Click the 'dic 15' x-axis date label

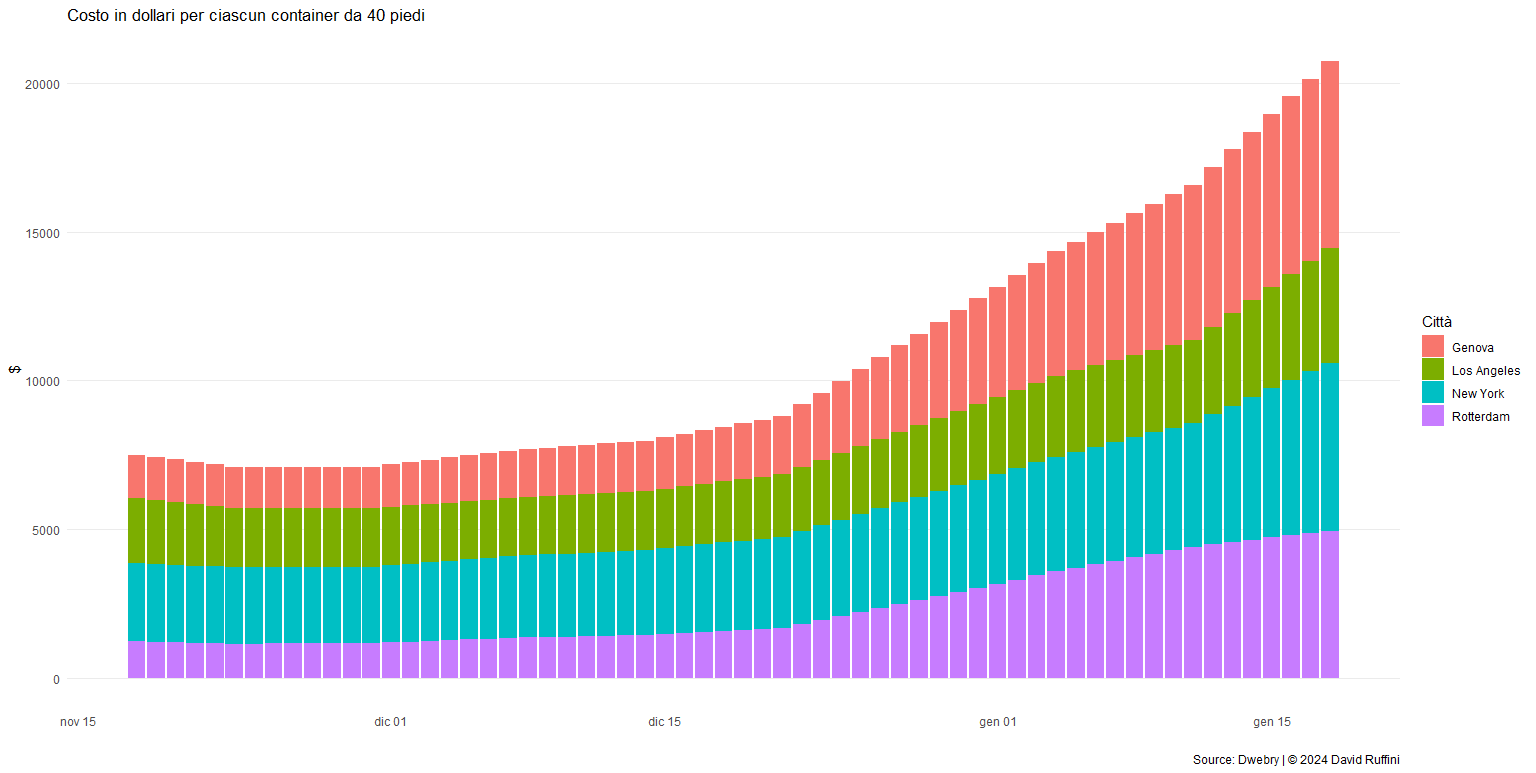pos(665,722)
